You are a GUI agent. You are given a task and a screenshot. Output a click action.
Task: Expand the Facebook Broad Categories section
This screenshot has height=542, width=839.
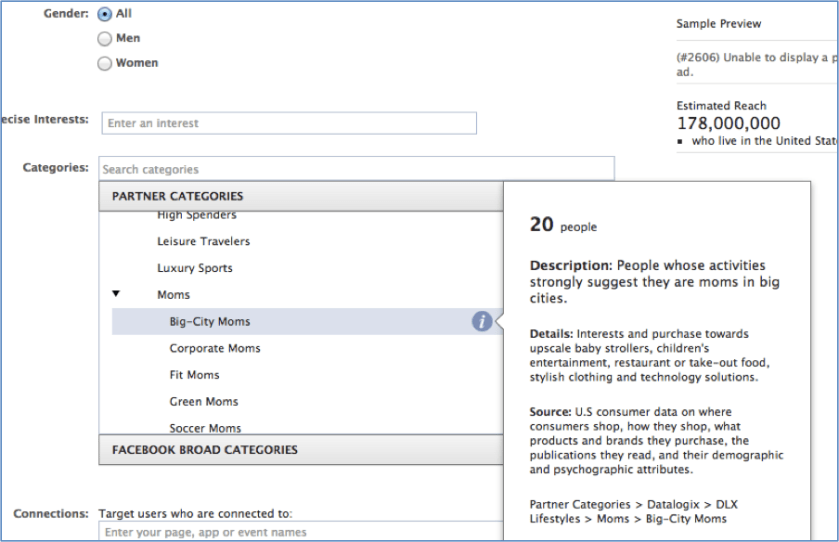[301, 449]
